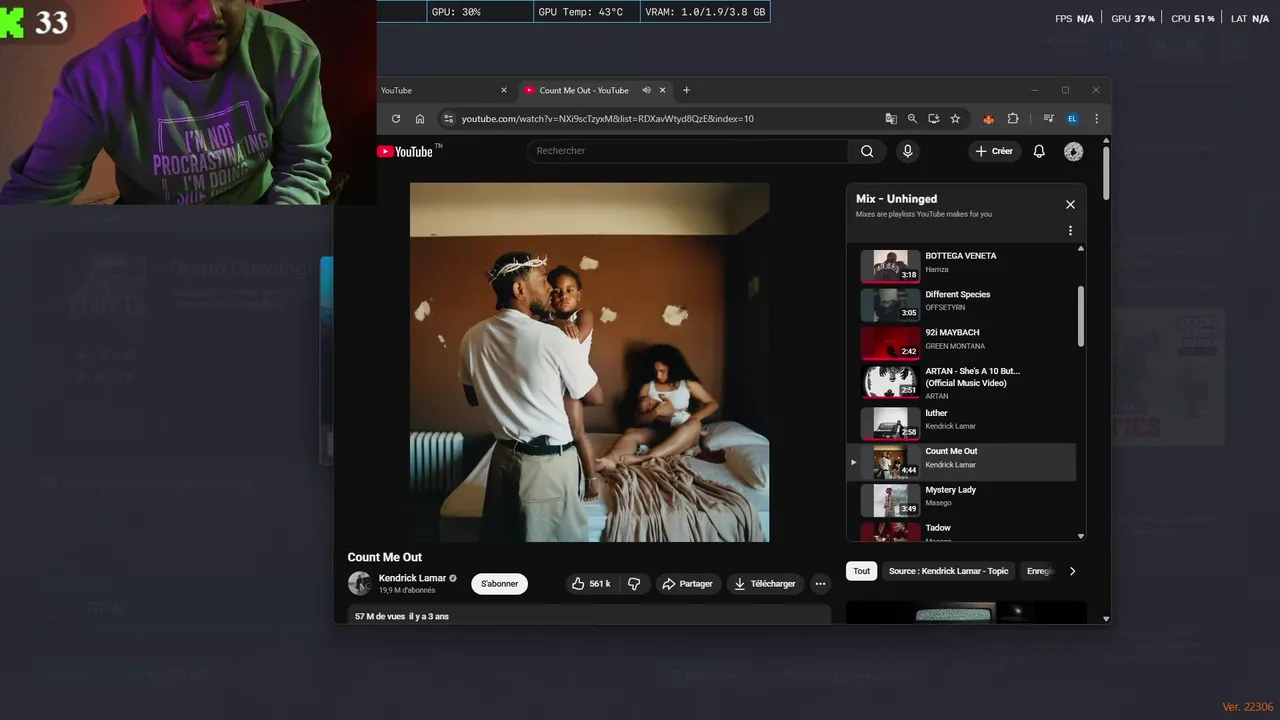Mute the Count Me Out tab audio
This screenshot has width=1280, height=720.
[x=646, y=90]
